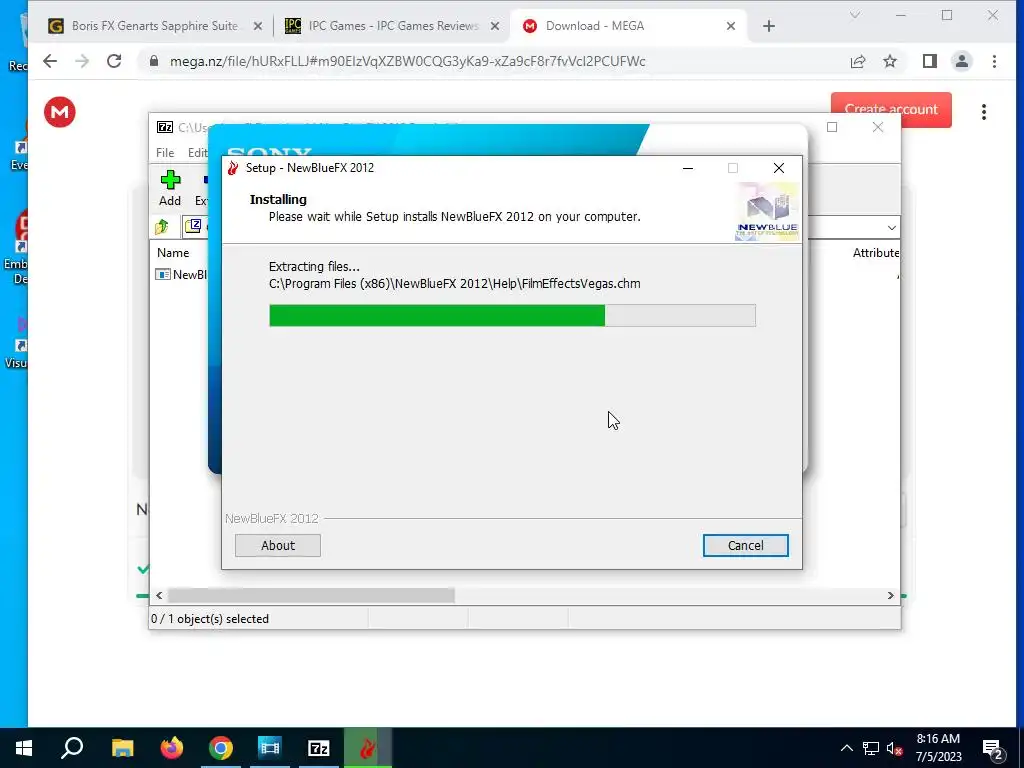Switch to Chrome in taskbar
The height and width of the screenshot is (768, 1024).
(221, 748)
